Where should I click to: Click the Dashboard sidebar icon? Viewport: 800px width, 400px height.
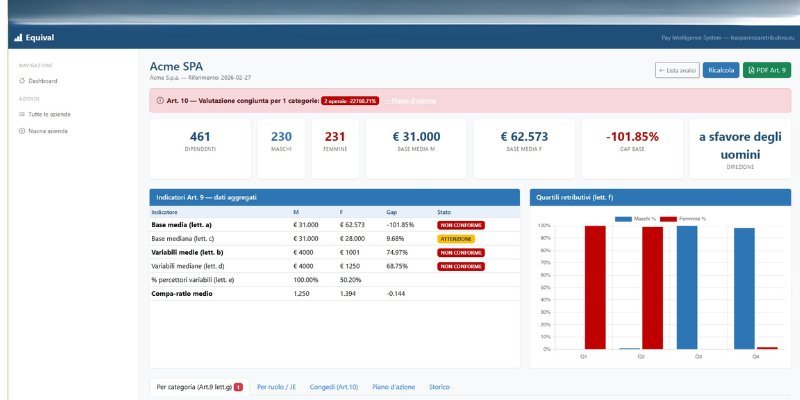[22, 81]
